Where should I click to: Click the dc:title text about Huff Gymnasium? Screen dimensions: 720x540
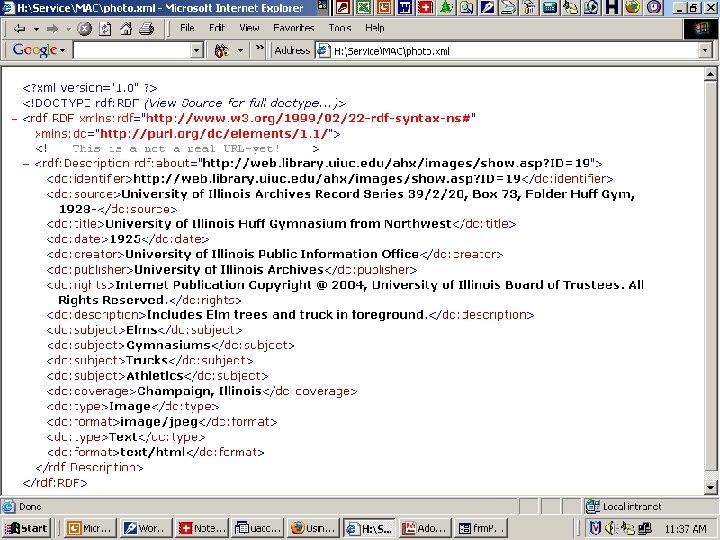click(278, 224)
